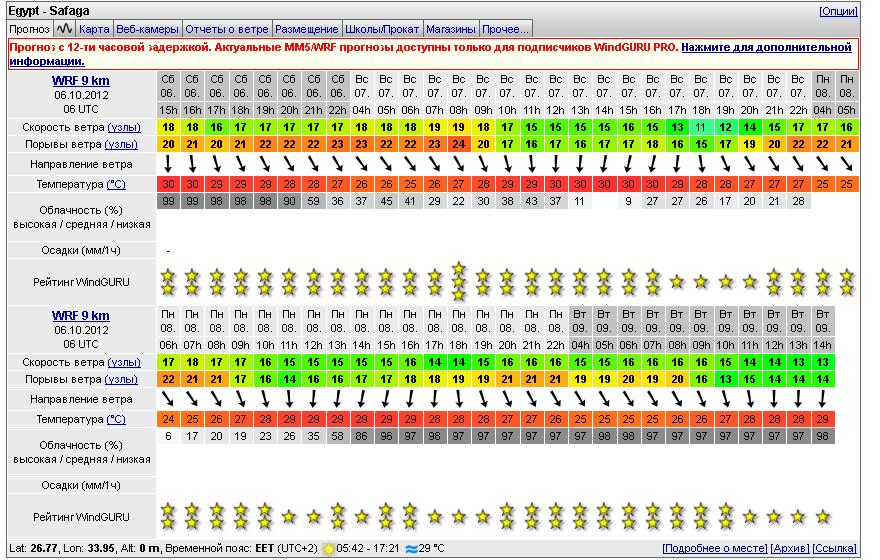Click the cloud cover 58 cell at Пн 13h
Screen dimensions: 880x560
337,436
